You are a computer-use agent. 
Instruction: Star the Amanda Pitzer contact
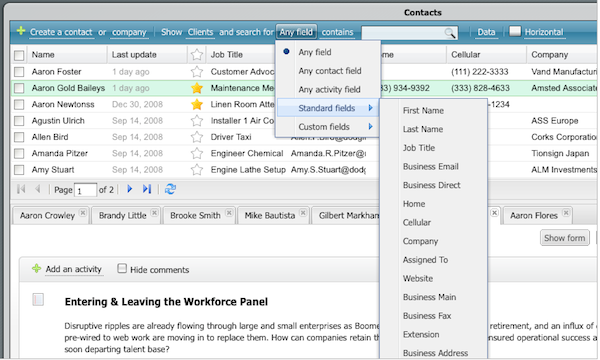tap(197, 153)
